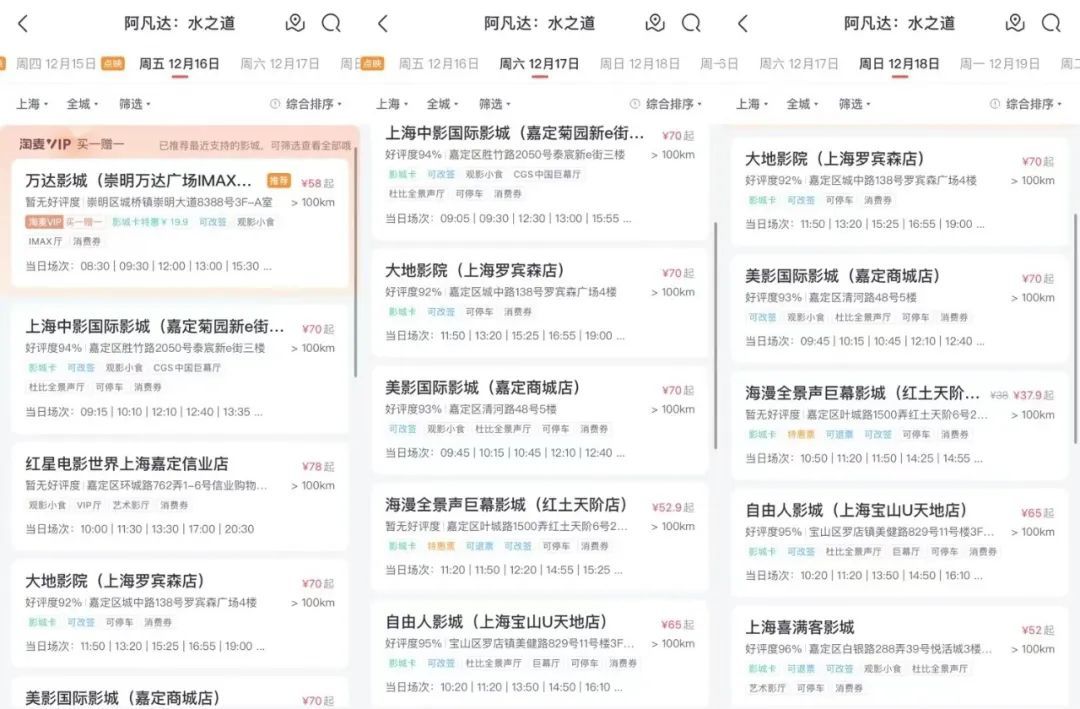This screenshot has height=709, width=1080.
Task: Open map location icon on 12月18日 screen
Action: 1015,23
